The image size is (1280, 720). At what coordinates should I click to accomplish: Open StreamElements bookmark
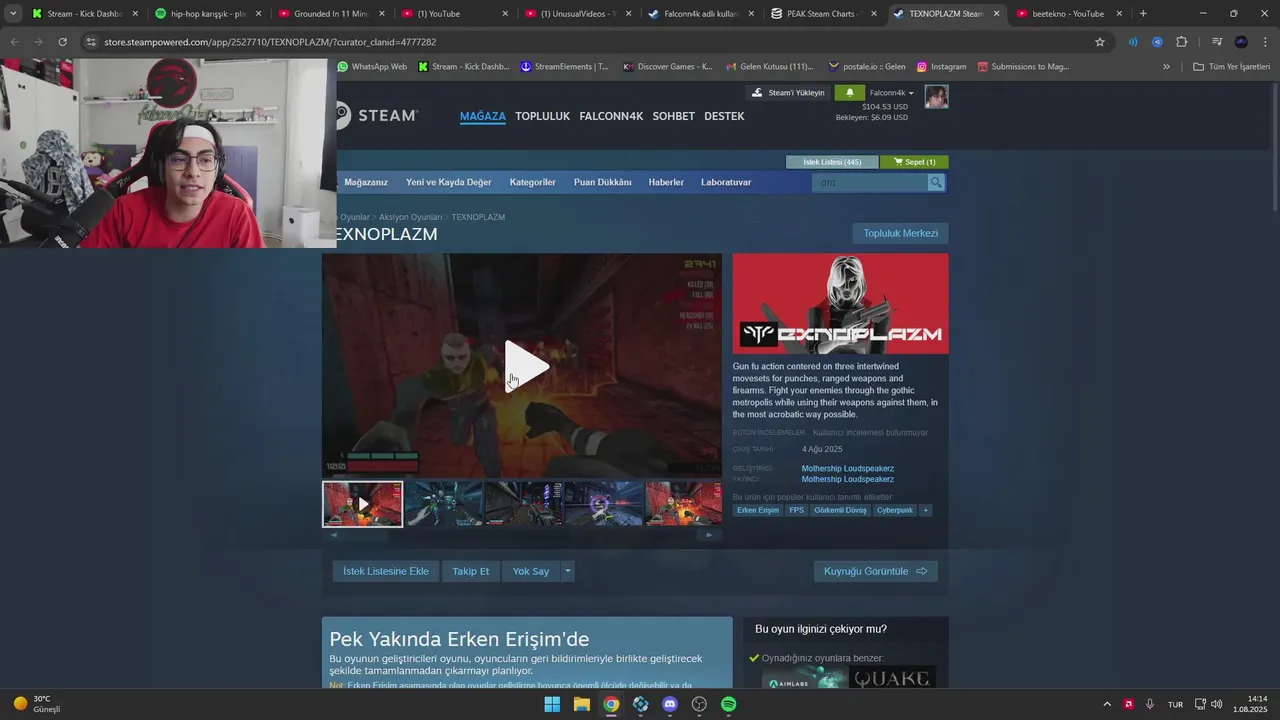point(564,67)
